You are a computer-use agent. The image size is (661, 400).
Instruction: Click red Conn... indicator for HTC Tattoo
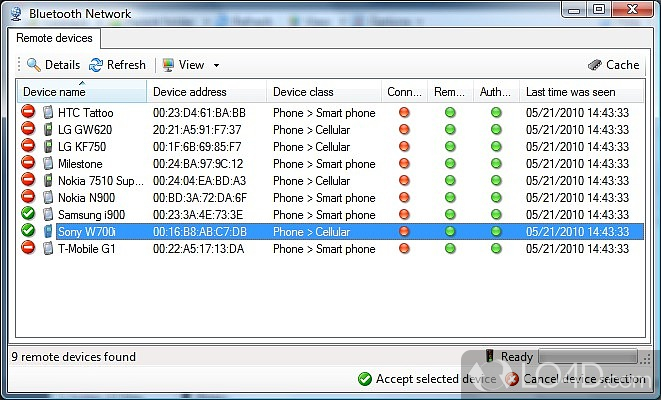click(404, 112)
